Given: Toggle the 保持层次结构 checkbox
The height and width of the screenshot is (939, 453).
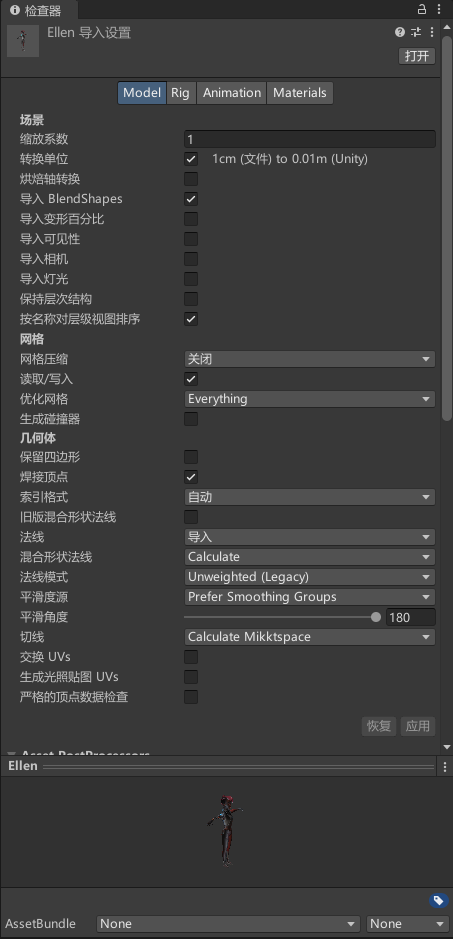Looking at the screenshot, I should pyautogui.click(x=191, y=299).
